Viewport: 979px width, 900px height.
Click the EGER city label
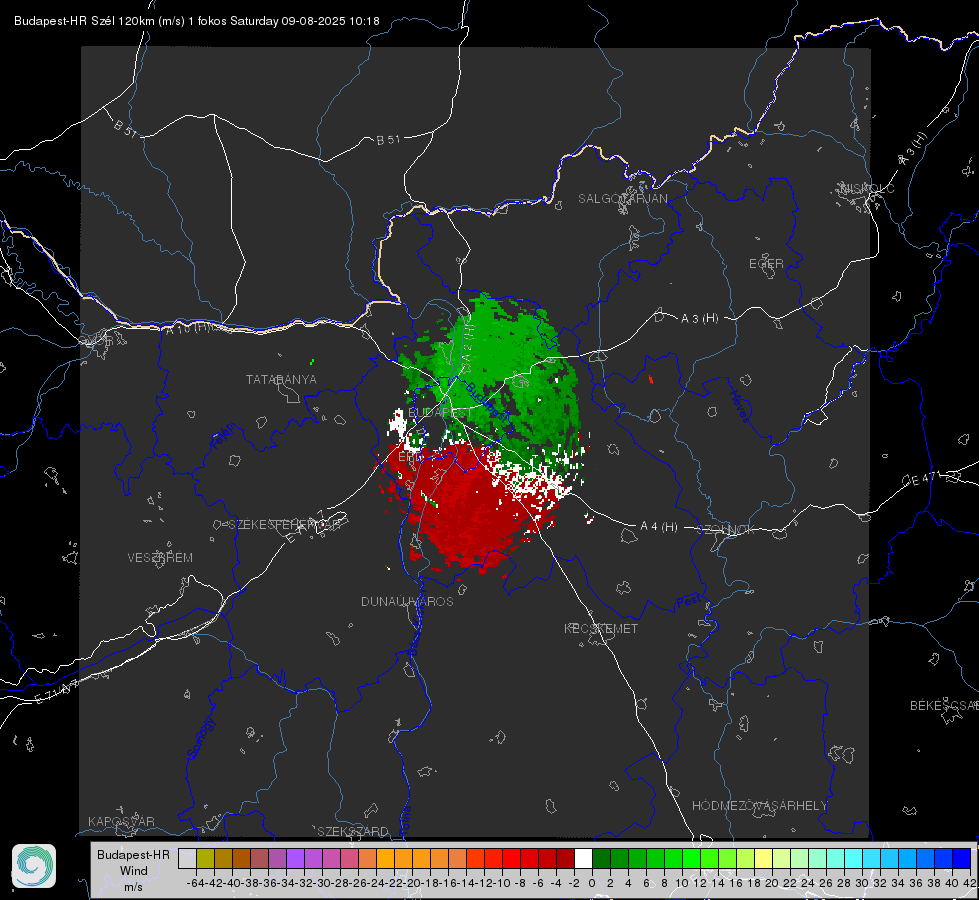pos(766,264)
